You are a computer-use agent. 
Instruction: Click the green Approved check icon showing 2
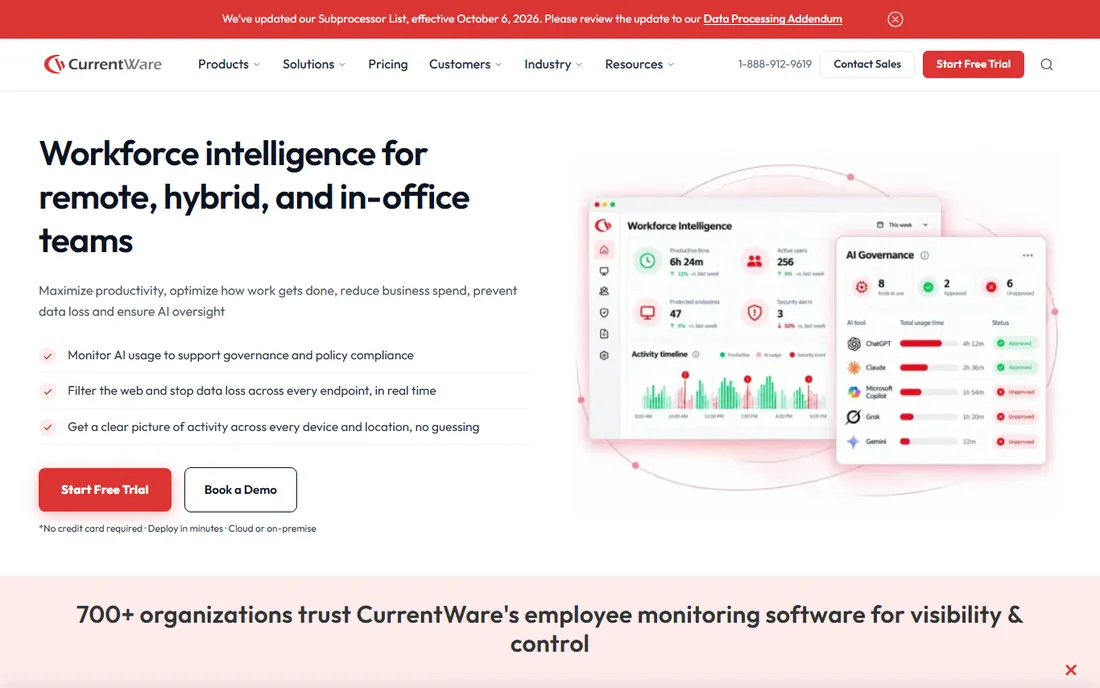(927, 286)
